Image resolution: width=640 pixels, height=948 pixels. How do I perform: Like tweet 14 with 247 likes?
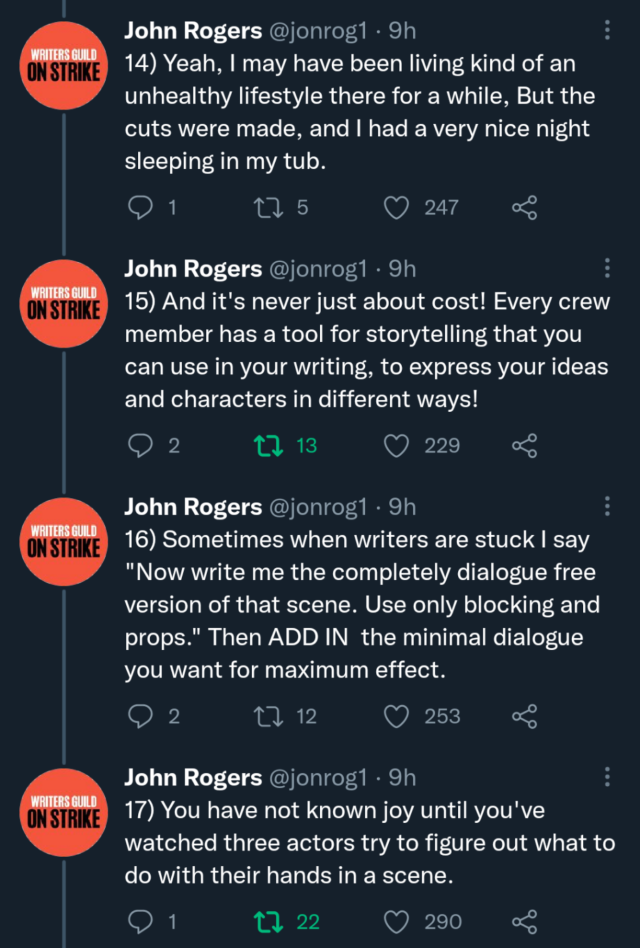(x=397, y=208)
